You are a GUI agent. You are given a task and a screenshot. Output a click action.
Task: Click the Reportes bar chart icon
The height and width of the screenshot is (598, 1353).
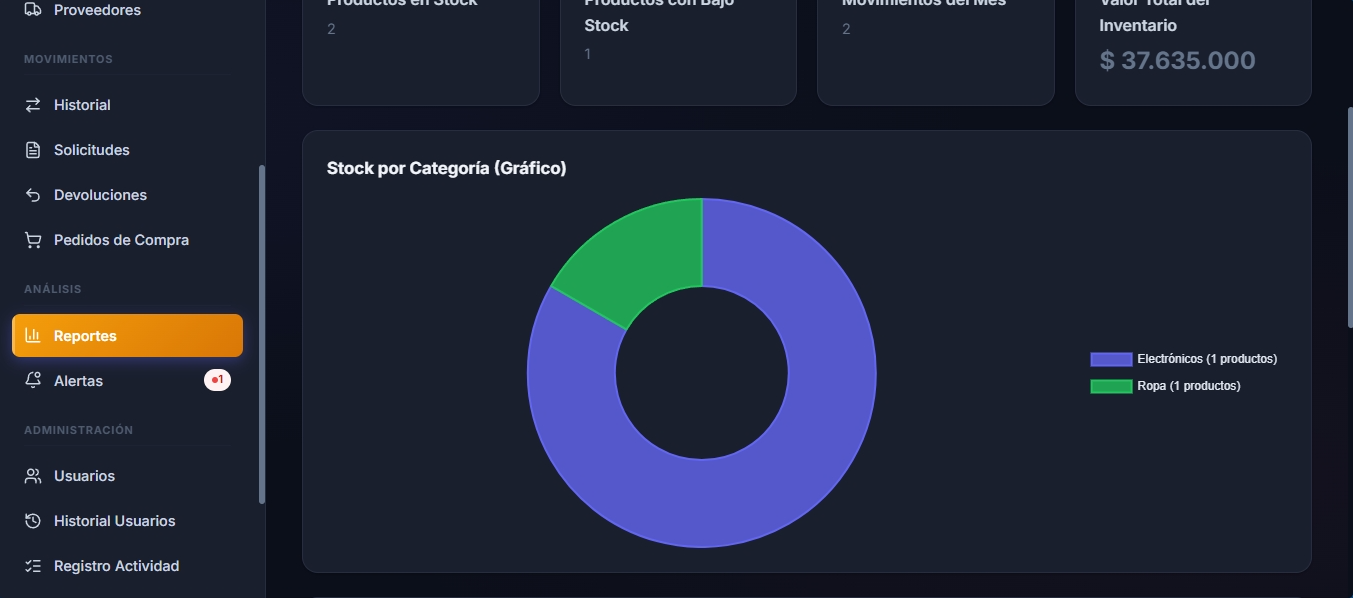[33, 336]
